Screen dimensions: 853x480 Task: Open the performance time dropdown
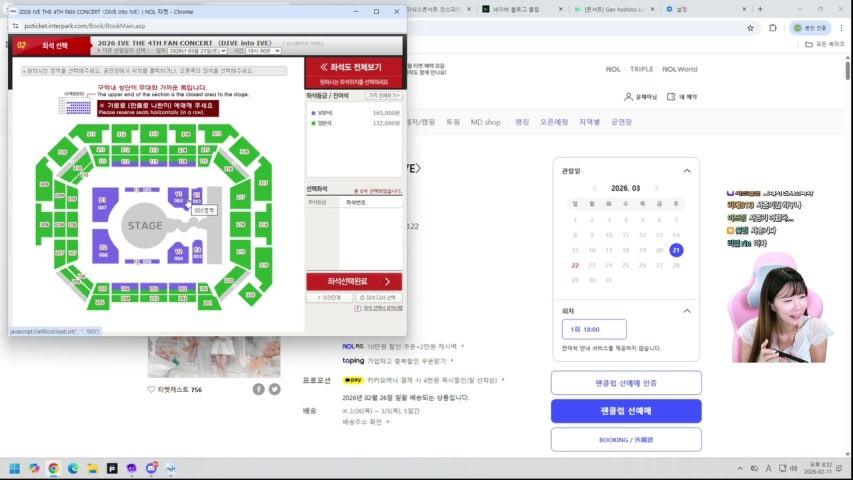coord(264,51)
